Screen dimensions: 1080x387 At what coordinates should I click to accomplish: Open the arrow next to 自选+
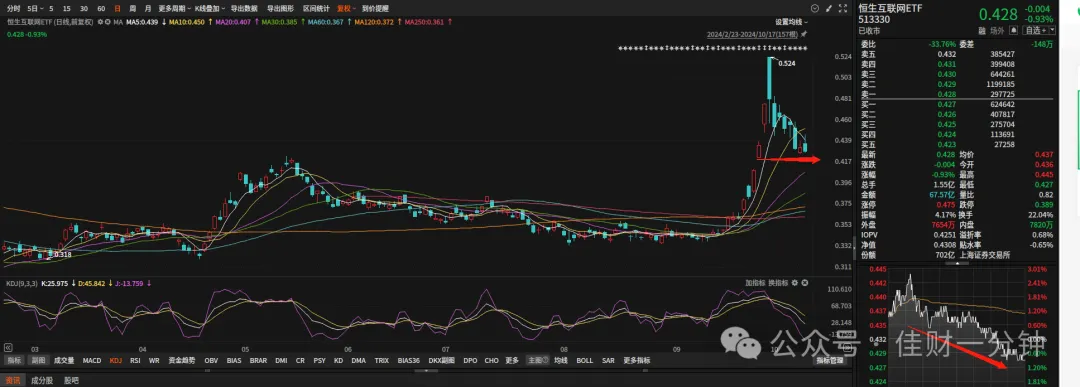click(1052, 30)
